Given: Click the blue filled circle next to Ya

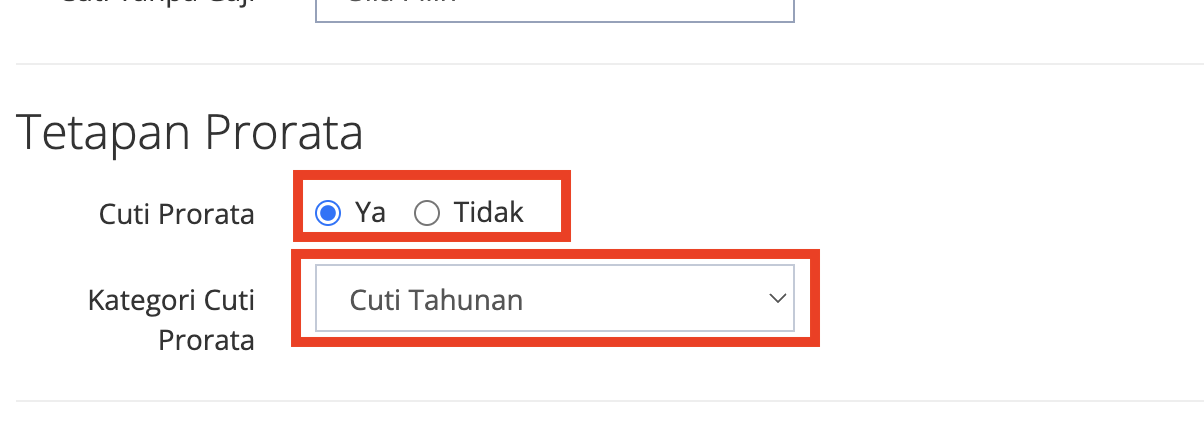Looking at the screenshot, I should [x=327, y=213].
